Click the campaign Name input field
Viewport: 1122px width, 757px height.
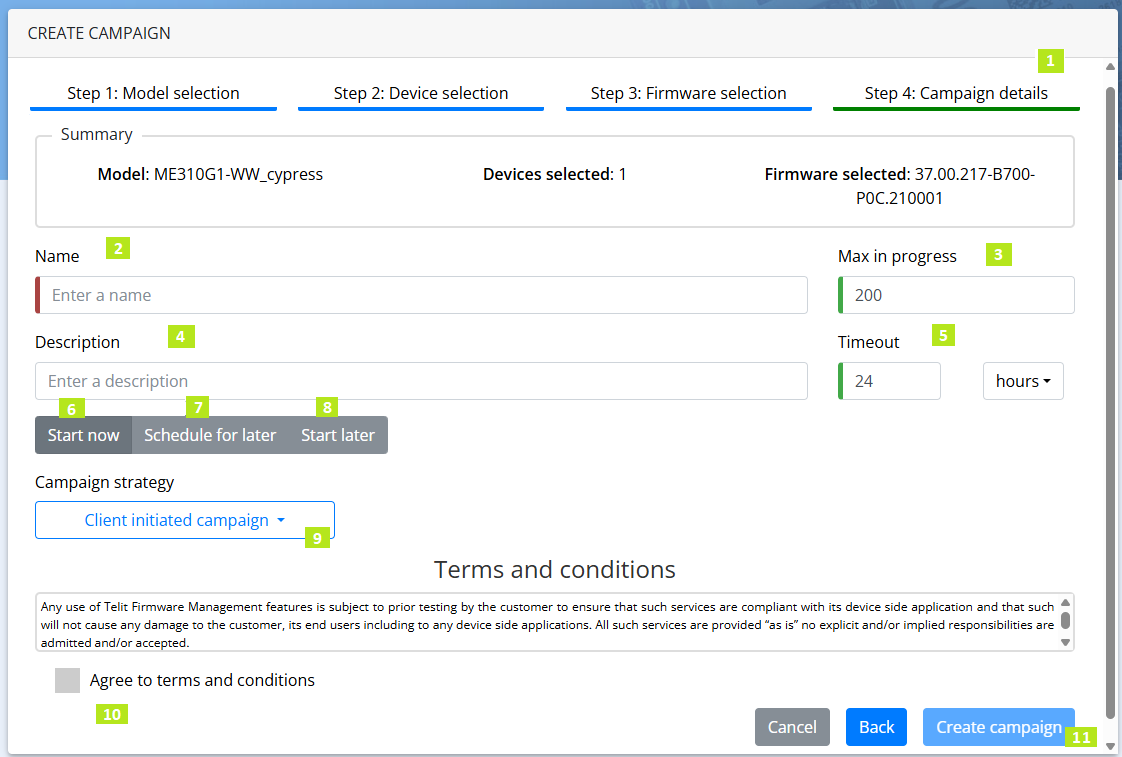point(421,295)
